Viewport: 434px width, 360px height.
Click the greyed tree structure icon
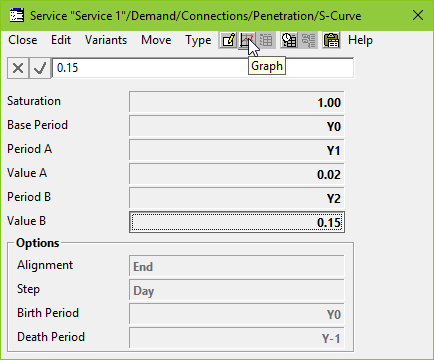click(308, 40)
